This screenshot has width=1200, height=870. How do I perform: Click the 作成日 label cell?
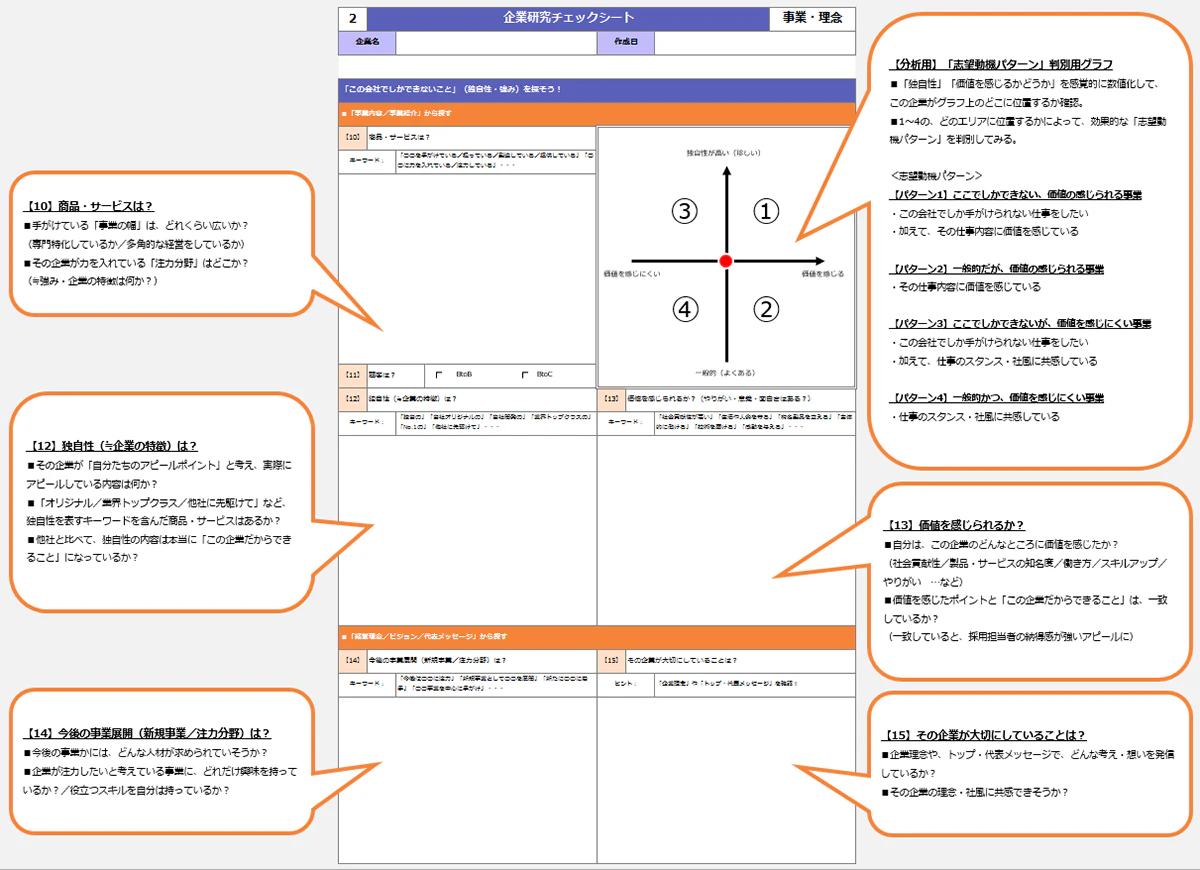pos(626,43)
